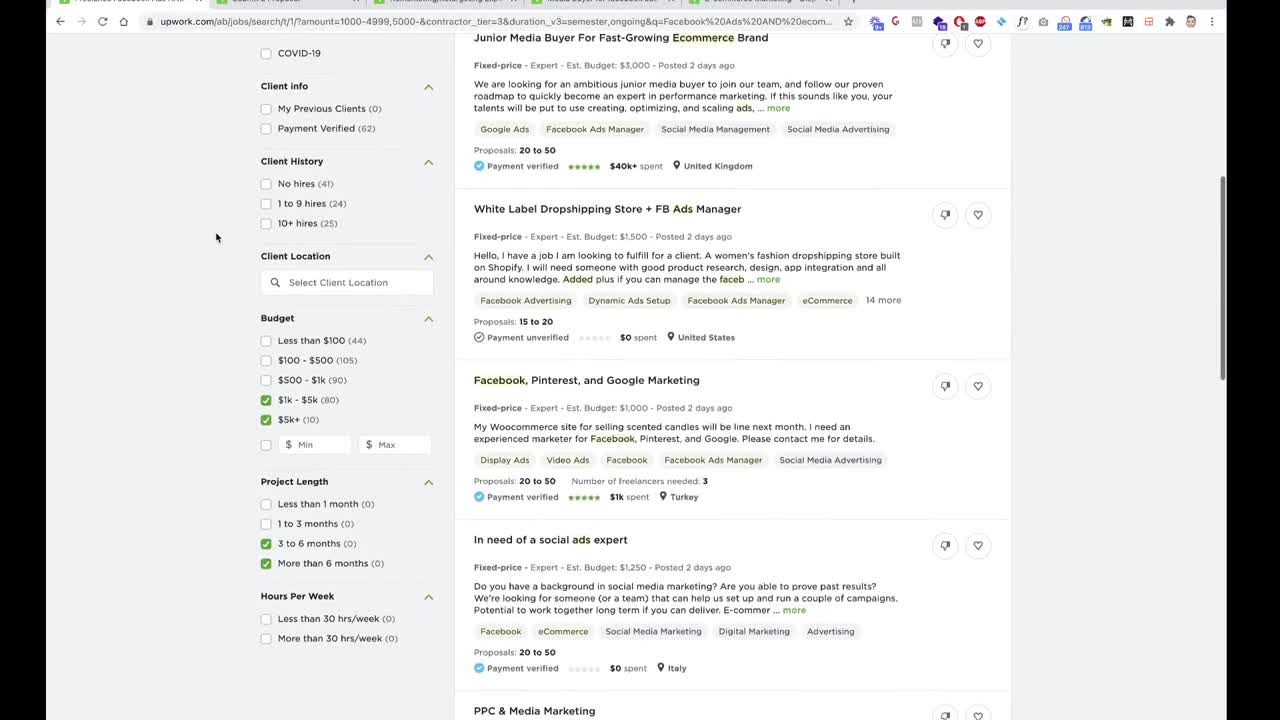Reload the Upwork search page
The height and width of the screenshot is (720, 1280).
pos(102,21)
